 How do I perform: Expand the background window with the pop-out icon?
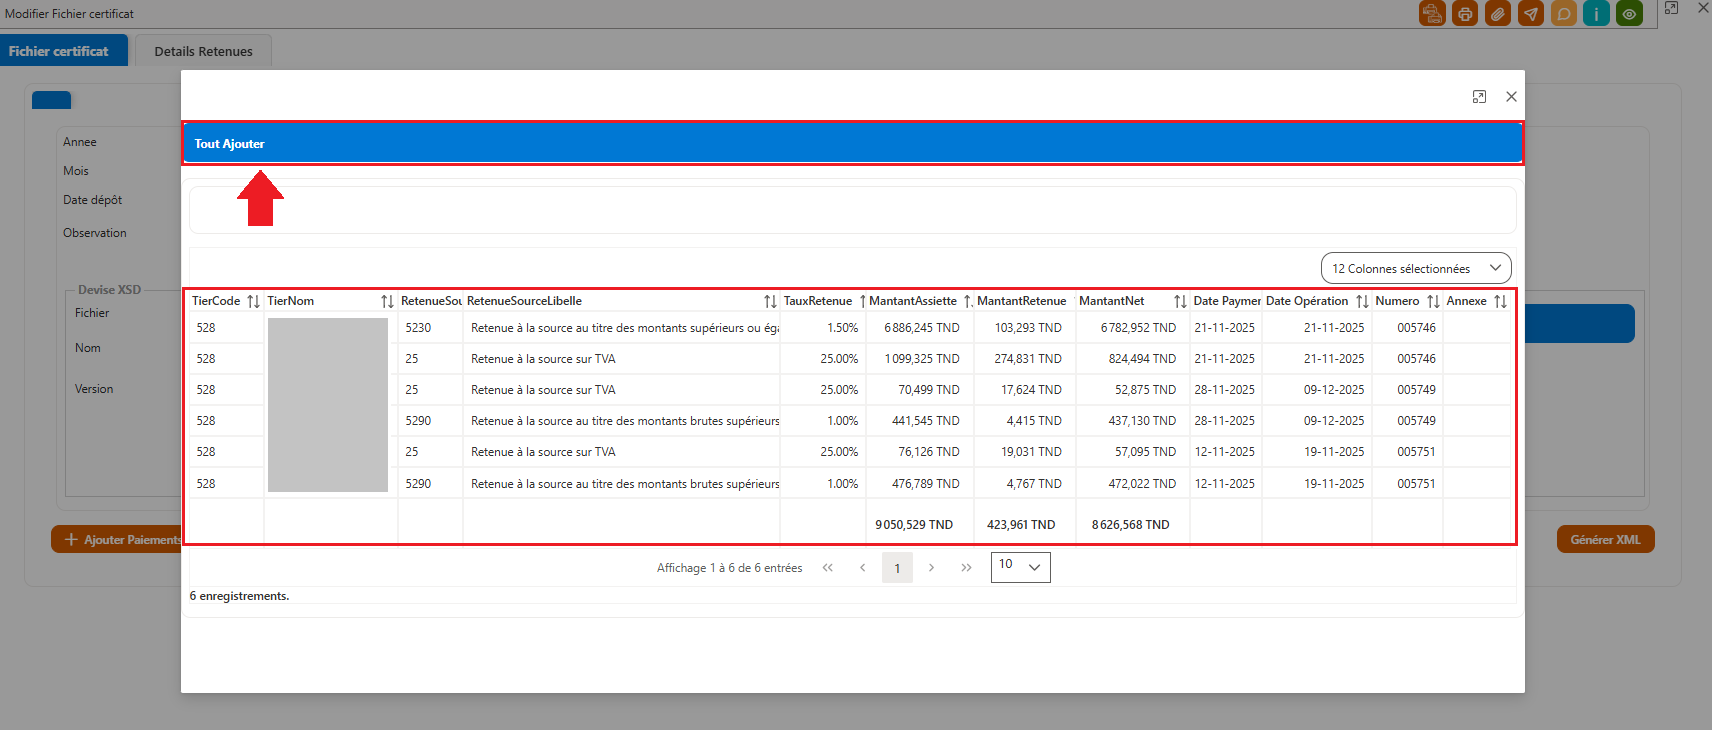click(1671, 8)
